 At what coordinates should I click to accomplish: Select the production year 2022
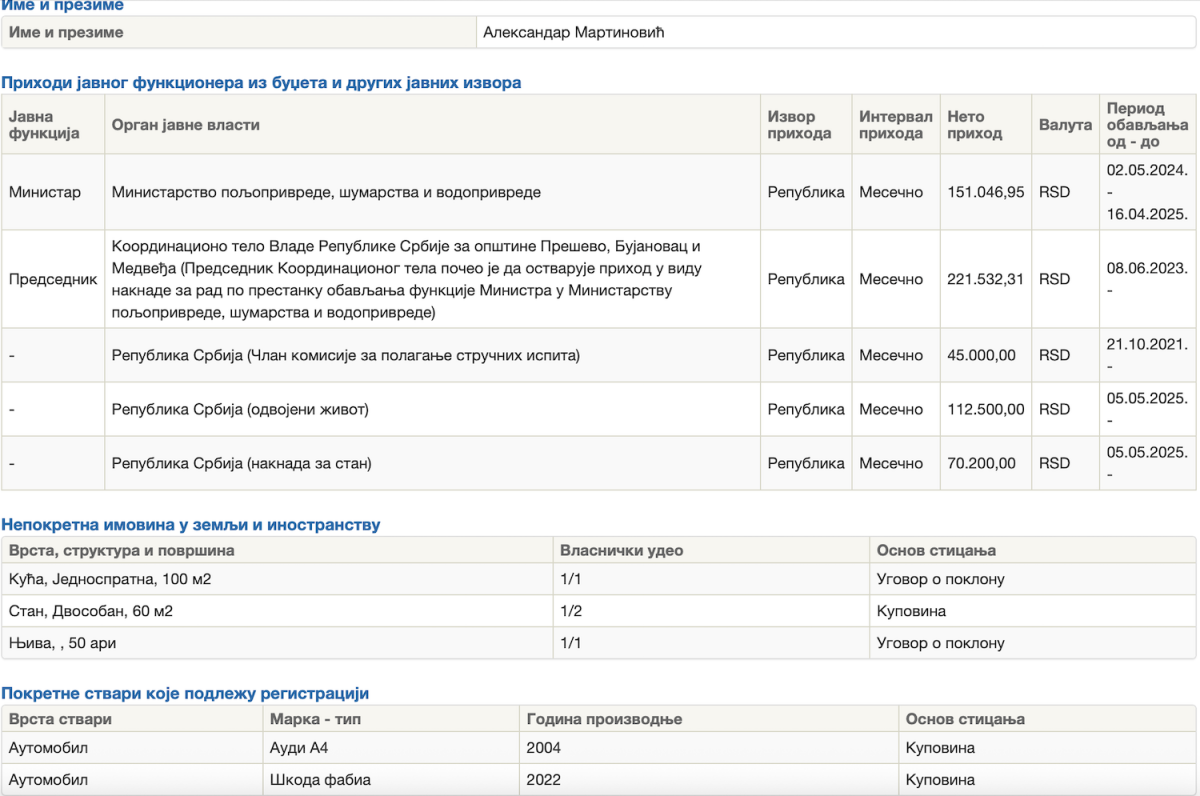(x=543, y=780)
